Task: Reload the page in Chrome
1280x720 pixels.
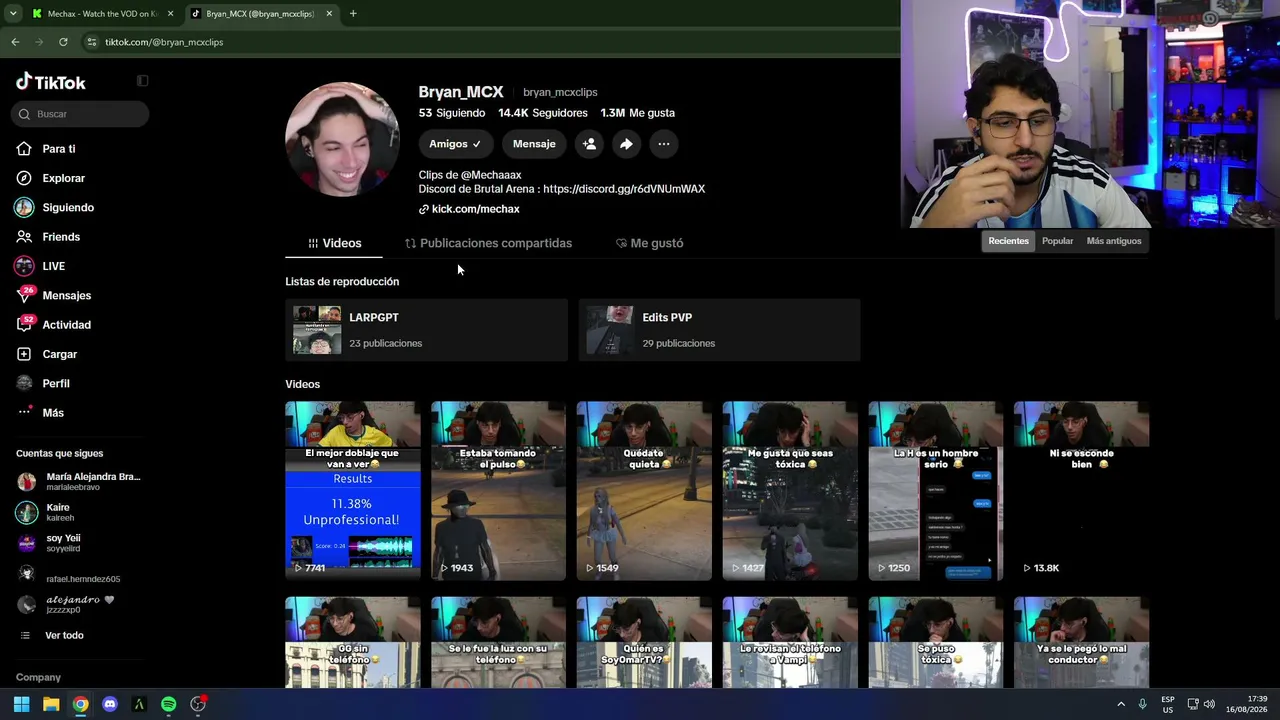Action: coord(63,42)
